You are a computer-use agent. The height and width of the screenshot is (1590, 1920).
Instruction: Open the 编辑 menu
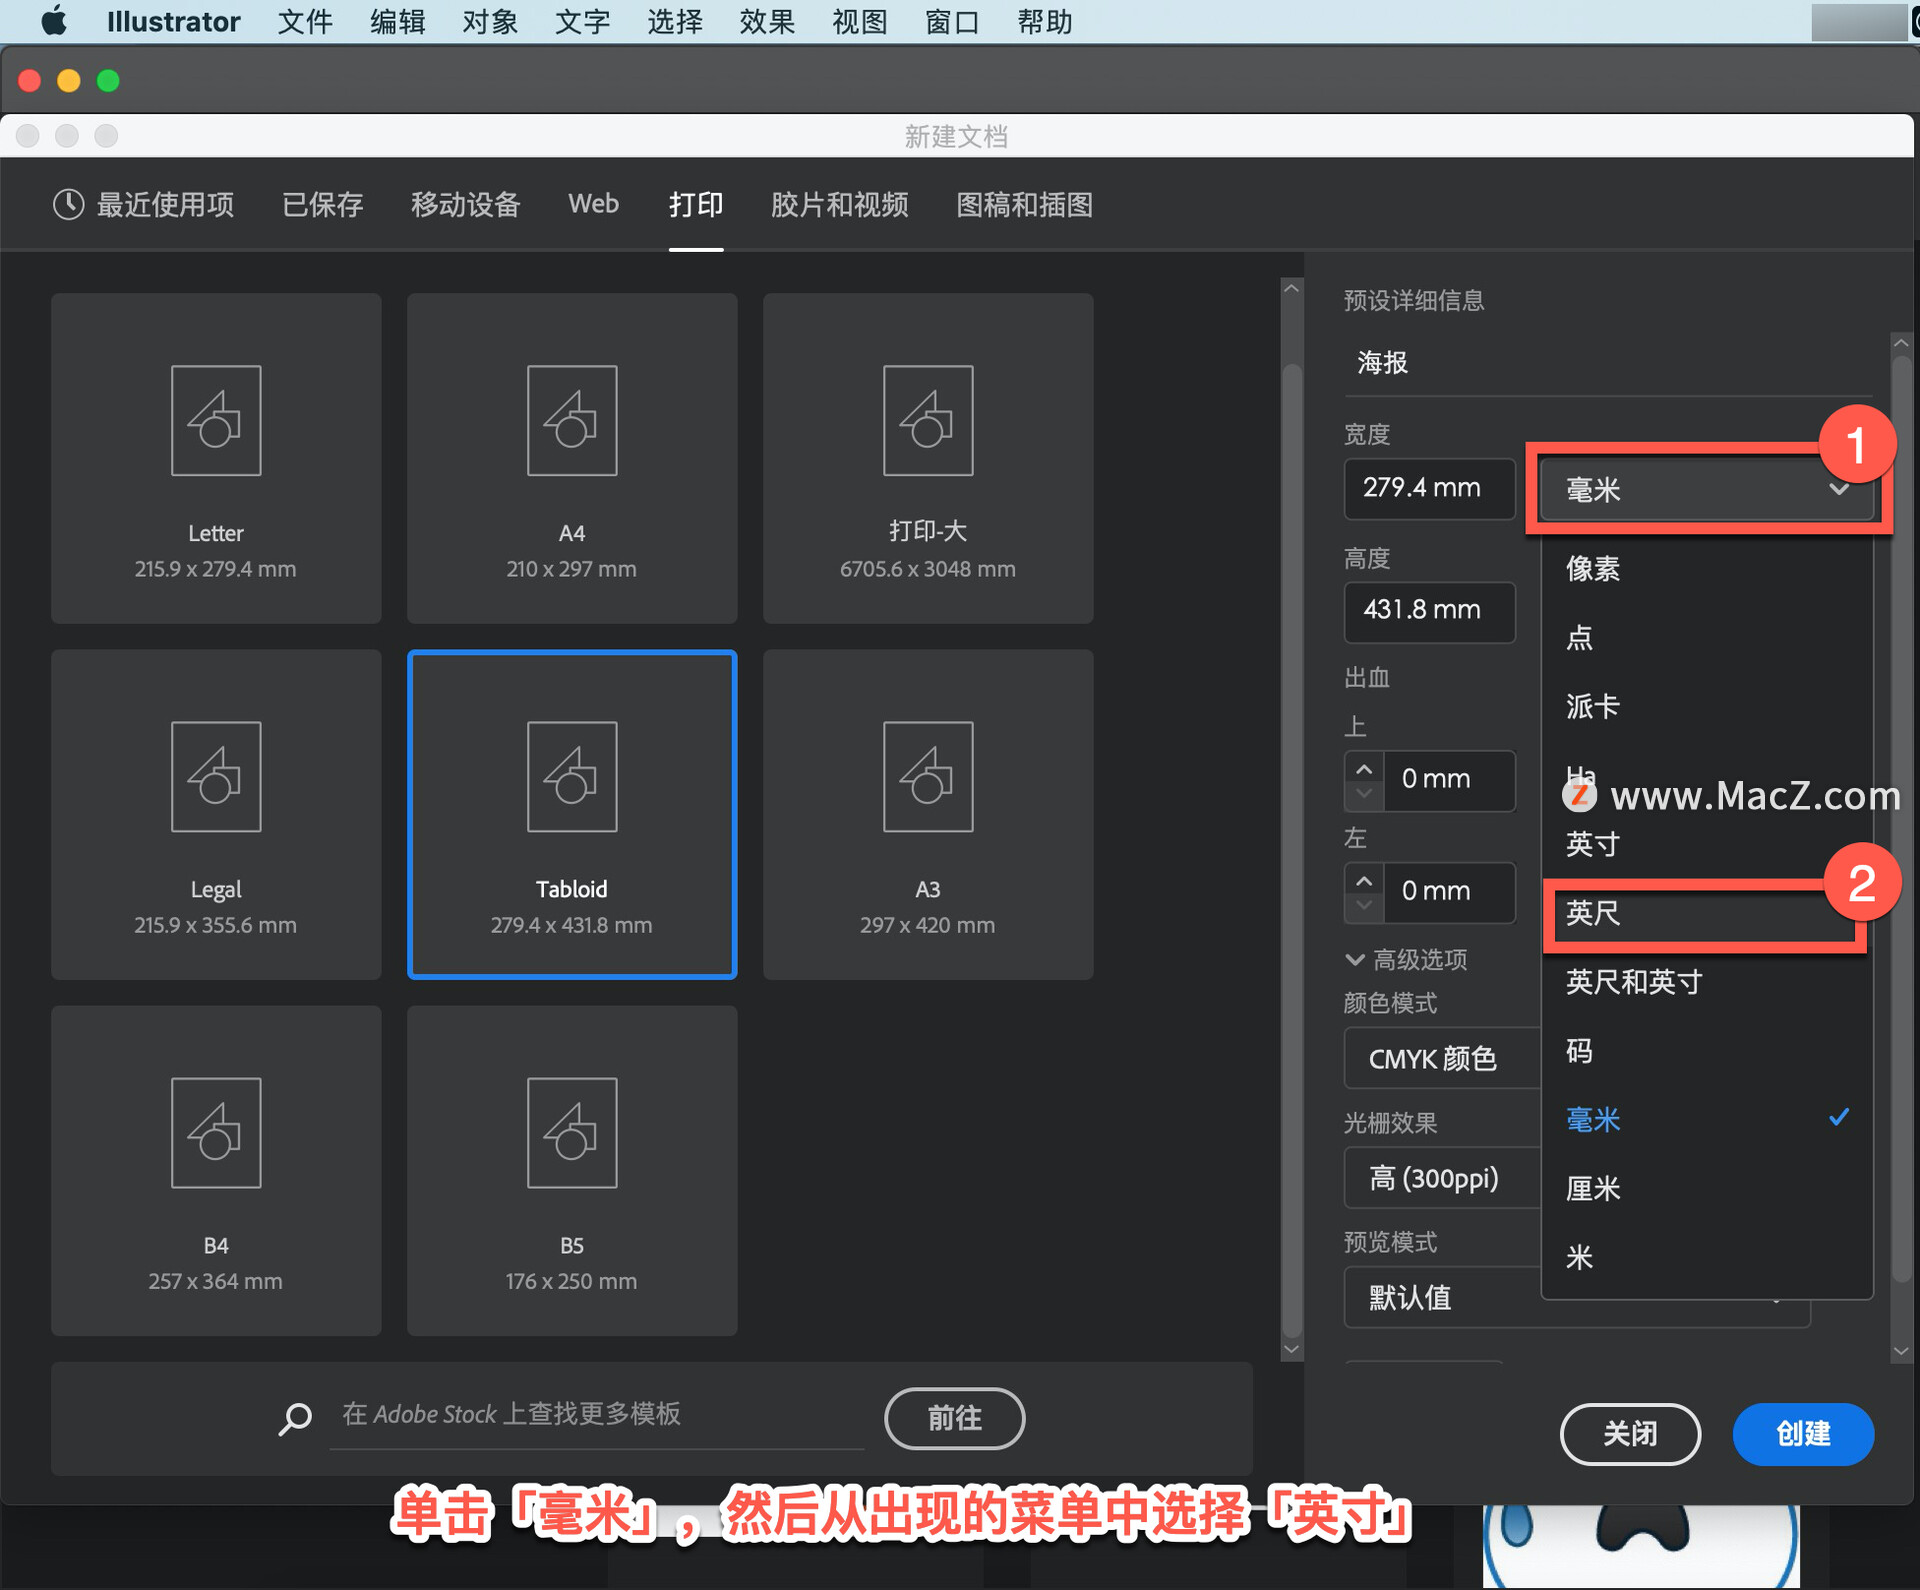click(397, 21)
